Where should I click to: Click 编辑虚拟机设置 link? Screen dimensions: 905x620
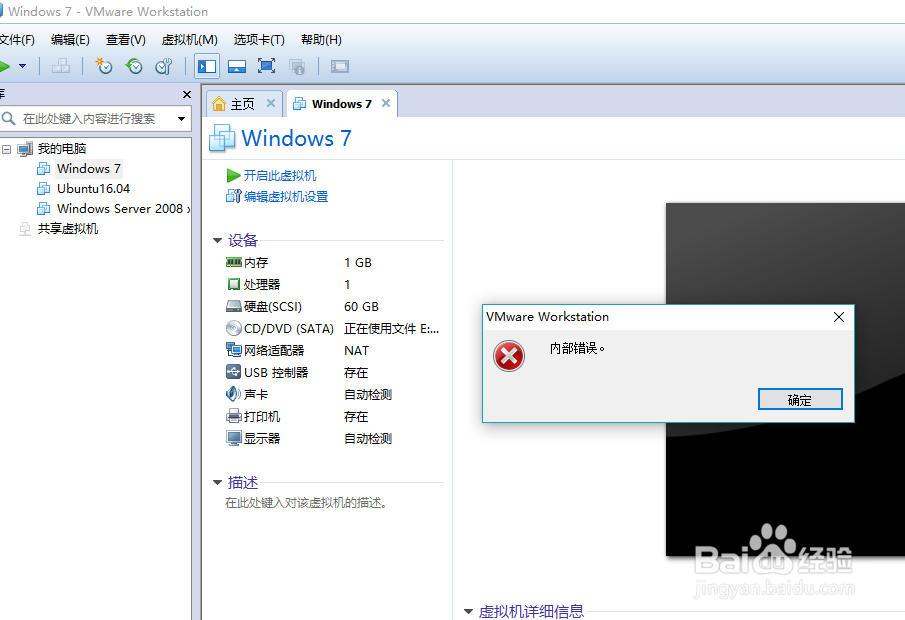coord(286,197)
